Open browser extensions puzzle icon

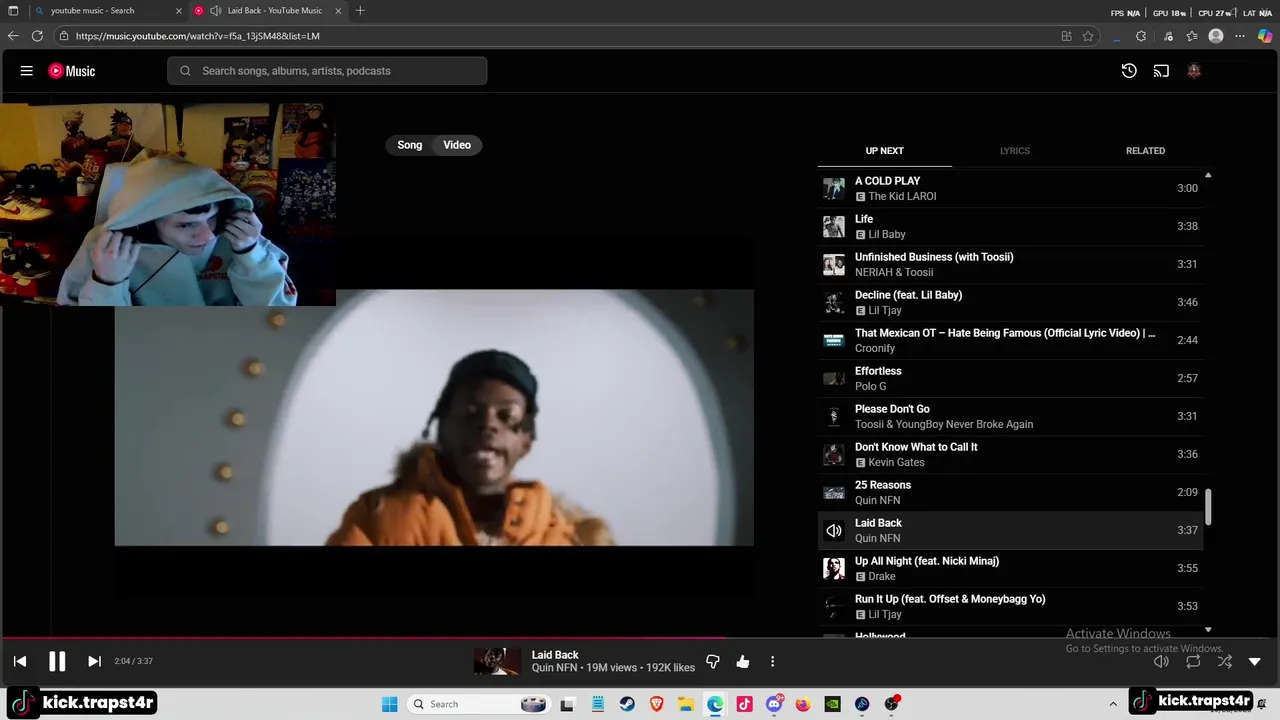pos(1141,36)
